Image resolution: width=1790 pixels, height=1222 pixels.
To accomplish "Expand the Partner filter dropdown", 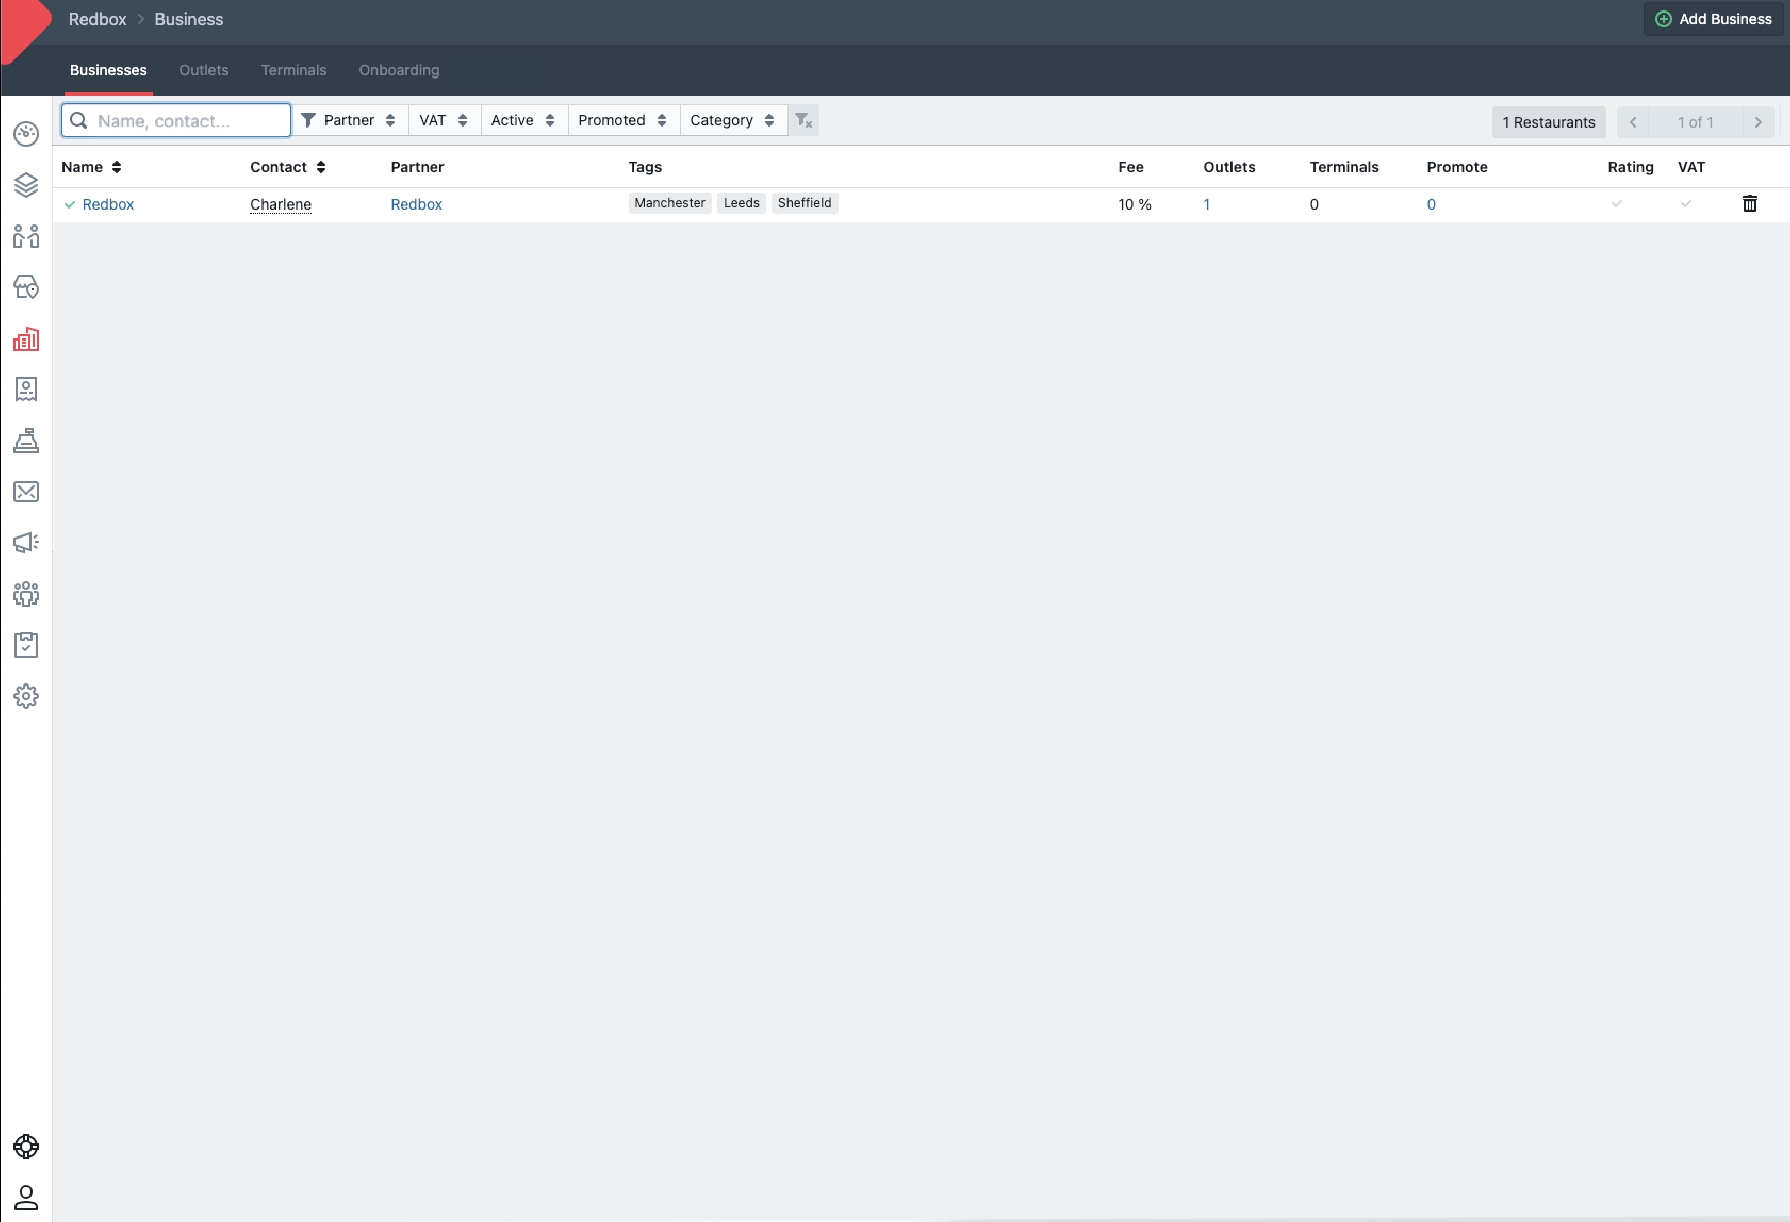I will (x=349, y=121).
